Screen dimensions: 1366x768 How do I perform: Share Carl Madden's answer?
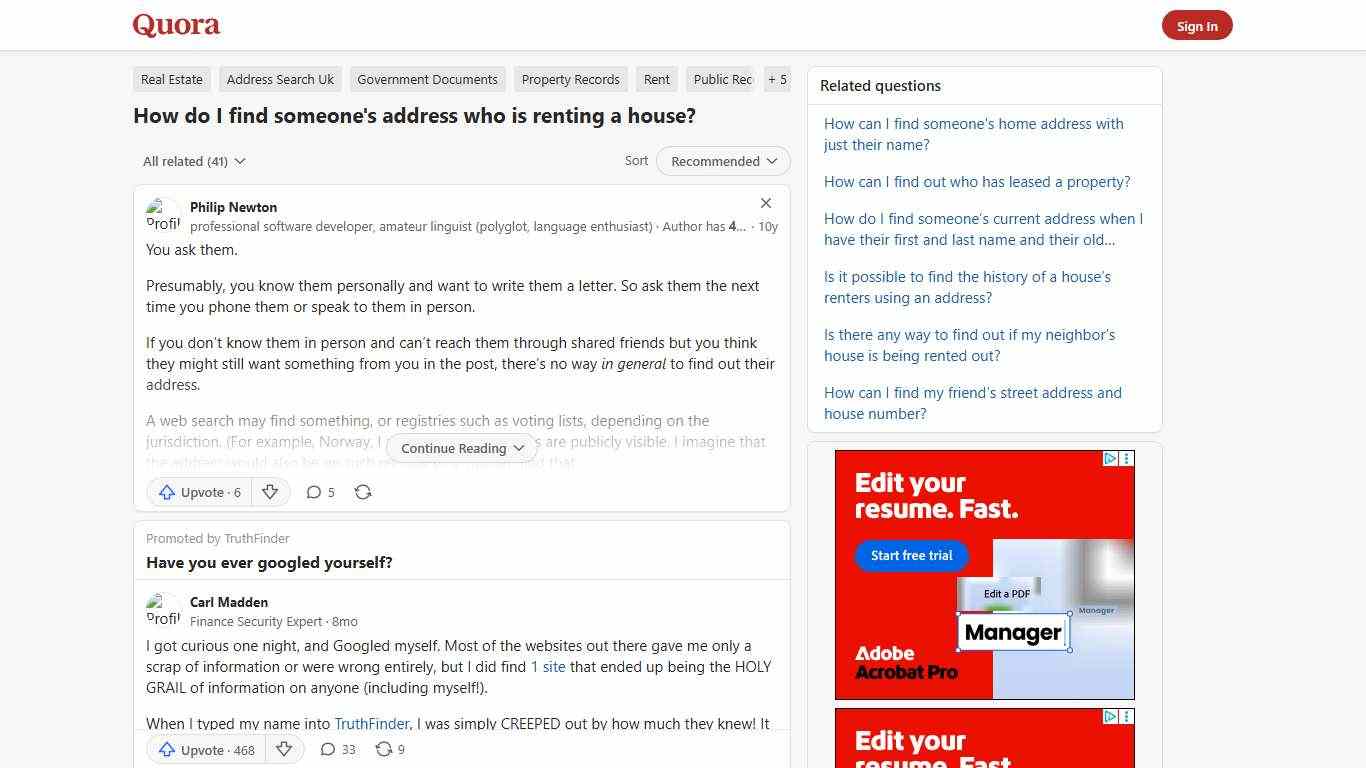tap(389, 749)
